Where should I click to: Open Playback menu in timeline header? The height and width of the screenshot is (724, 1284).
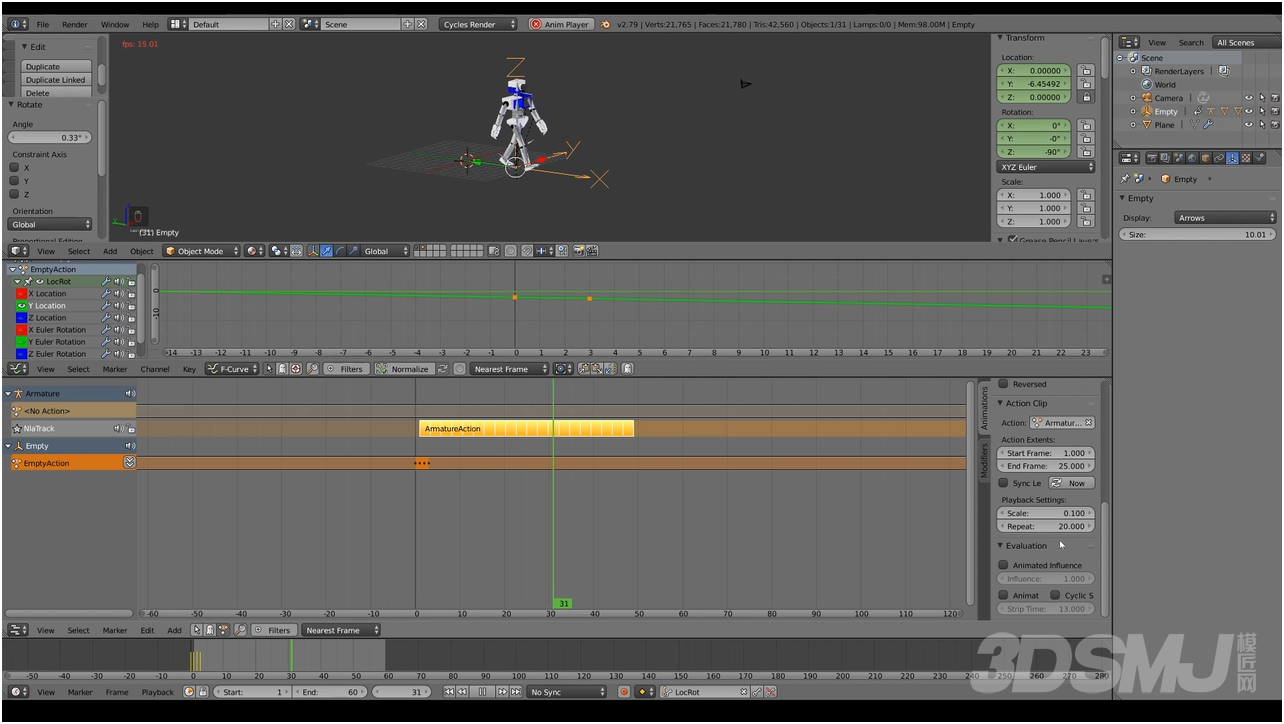click(x=157, y=692)
